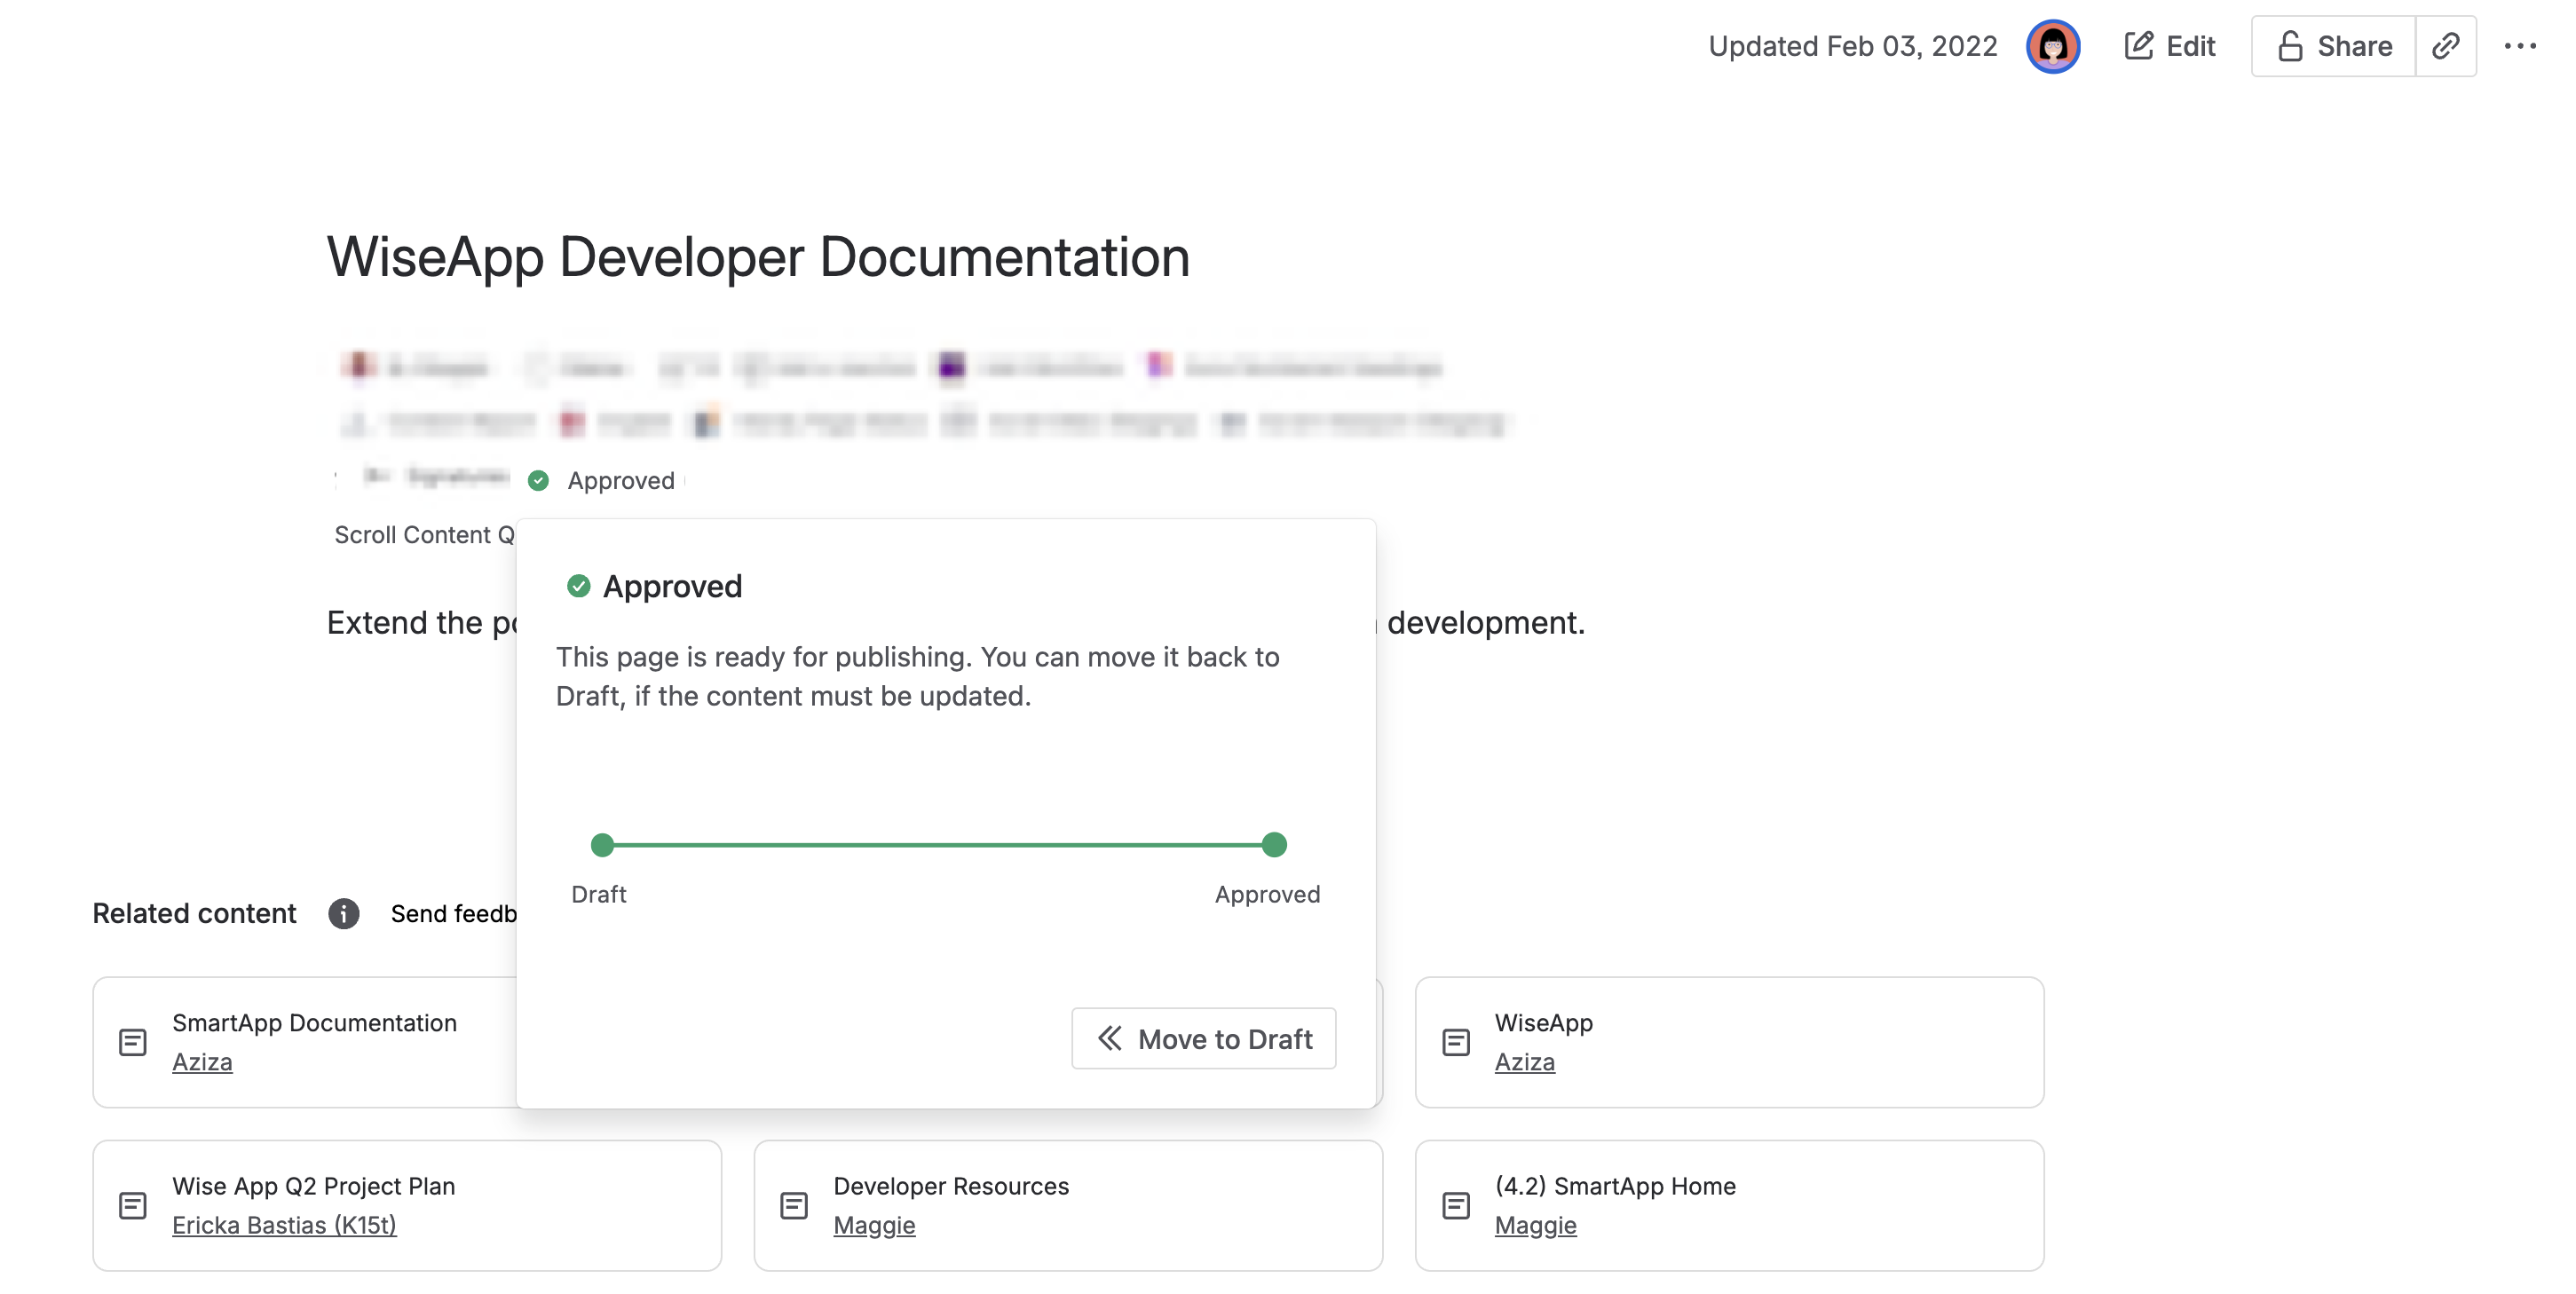
Task: Open the more actions ellipsis menu
Action: click(2523, 45)
